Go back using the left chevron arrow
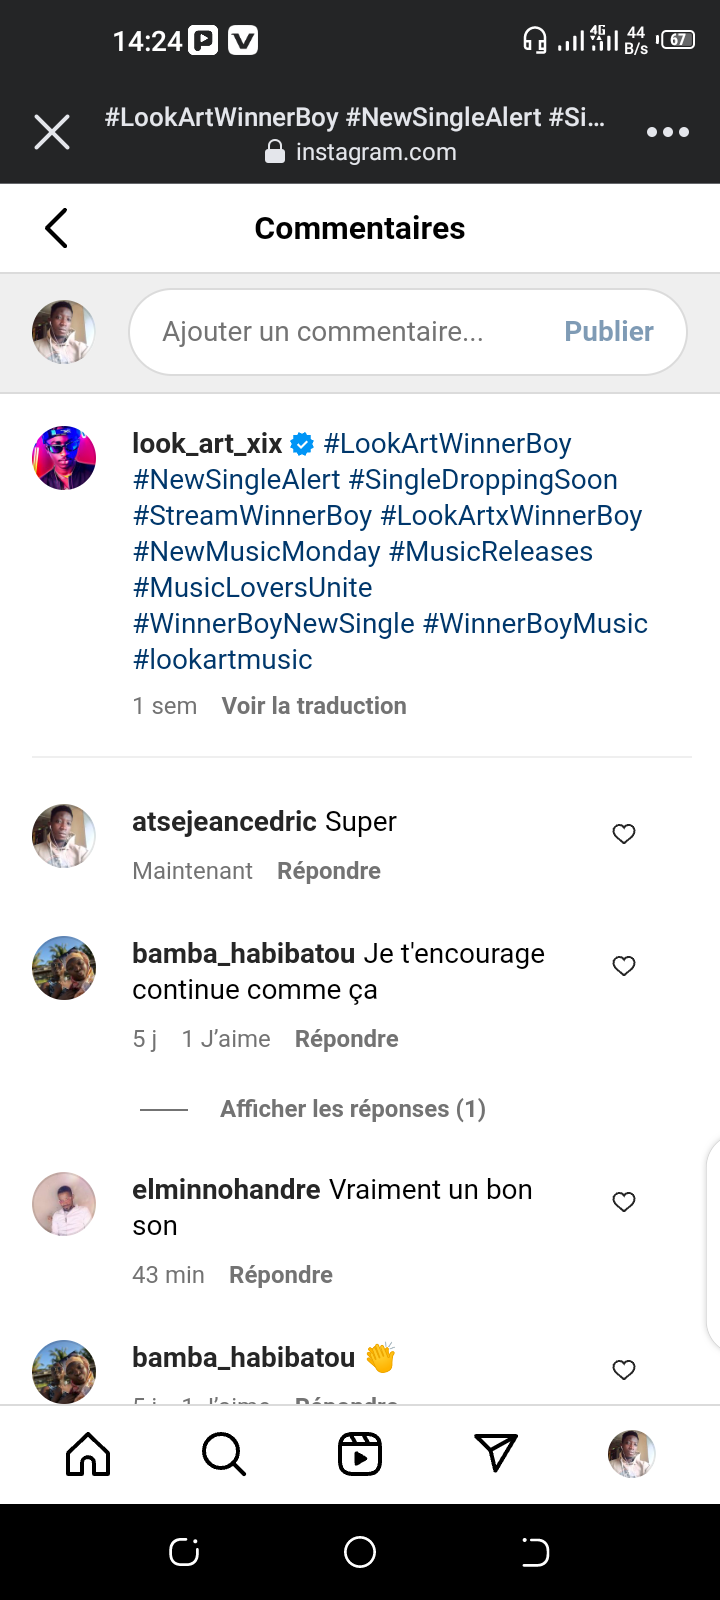The width and height of the screenshot is (720, 1600). [x=57, y=228]
